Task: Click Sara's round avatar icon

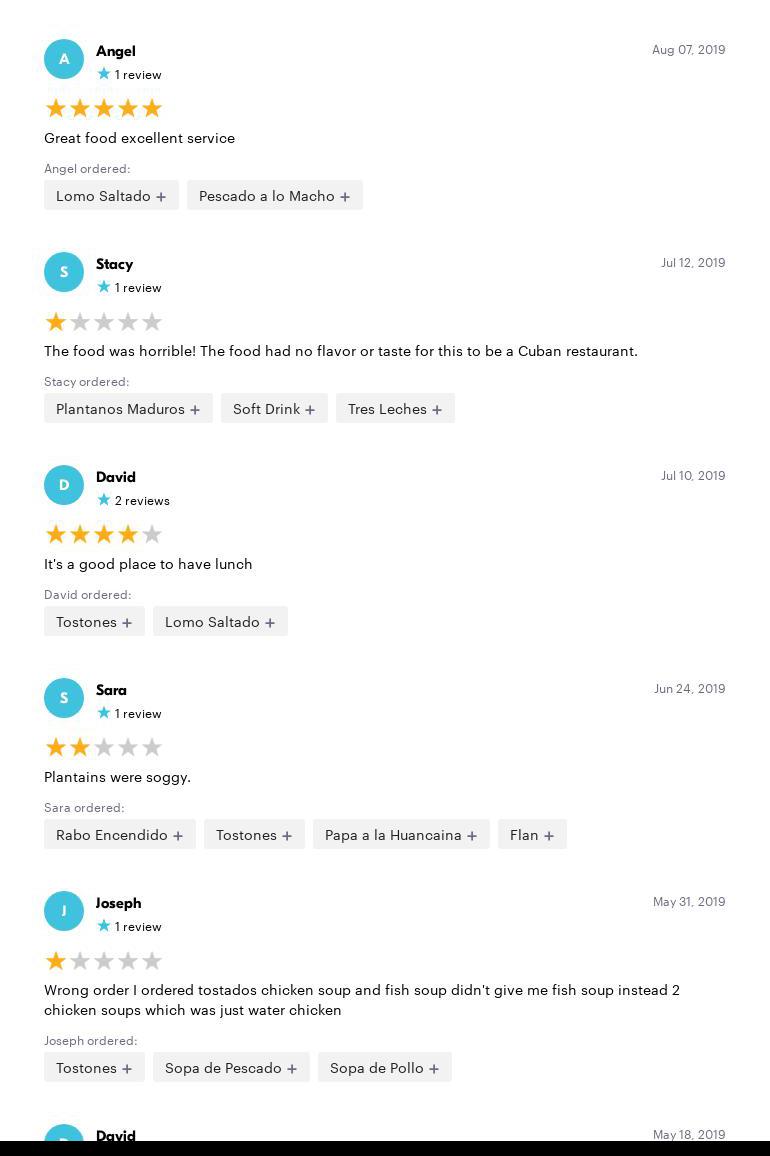Action: 64,698
